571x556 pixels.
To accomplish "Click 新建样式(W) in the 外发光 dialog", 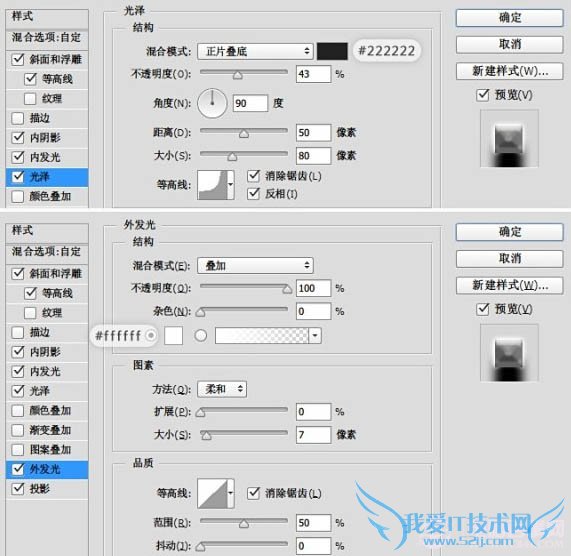I will tap(509, 285).
